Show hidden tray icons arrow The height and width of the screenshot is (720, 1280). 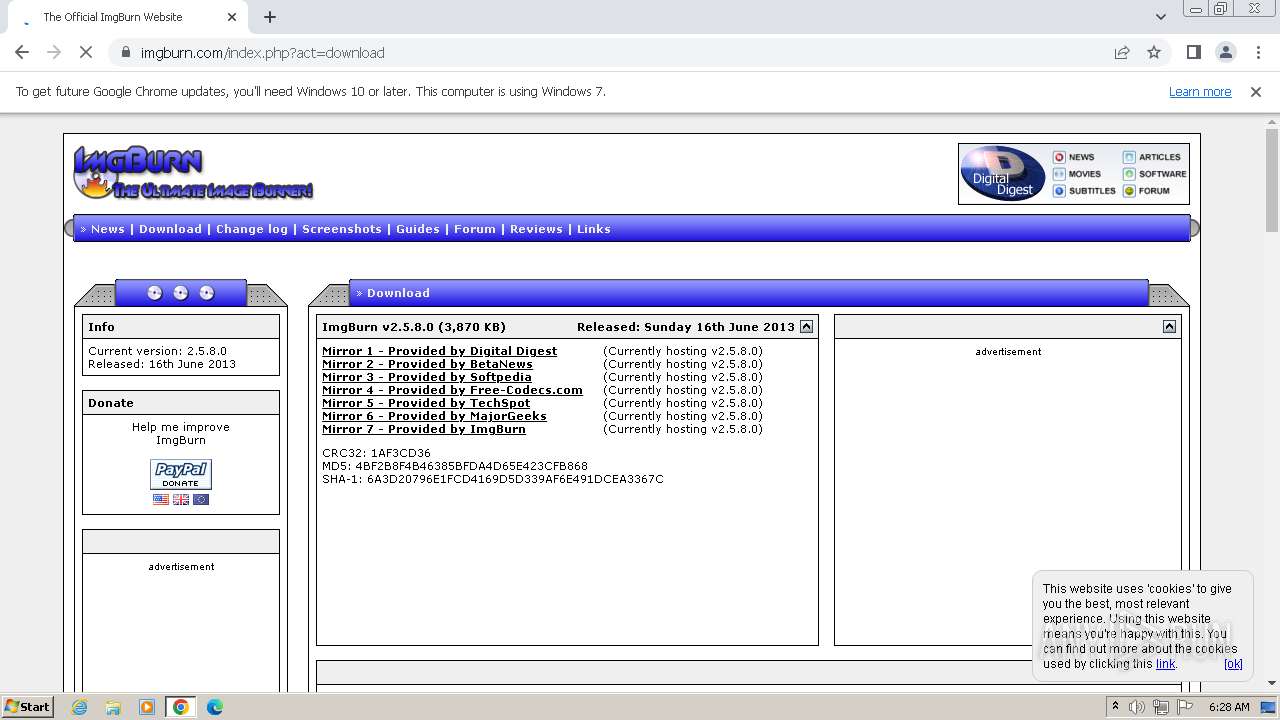coord(1115,707)
